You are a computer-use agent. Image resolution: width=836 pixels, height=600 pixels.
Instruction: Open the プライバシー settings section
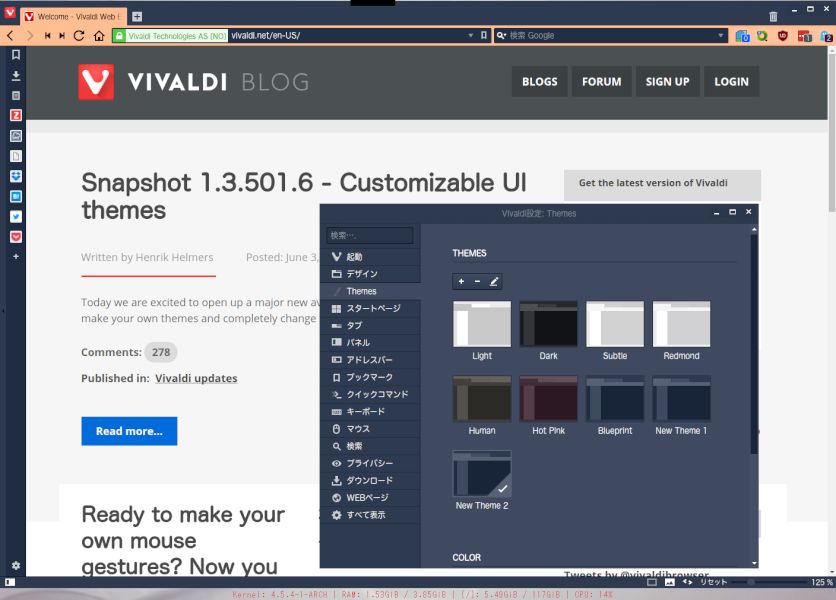[370, 463]
